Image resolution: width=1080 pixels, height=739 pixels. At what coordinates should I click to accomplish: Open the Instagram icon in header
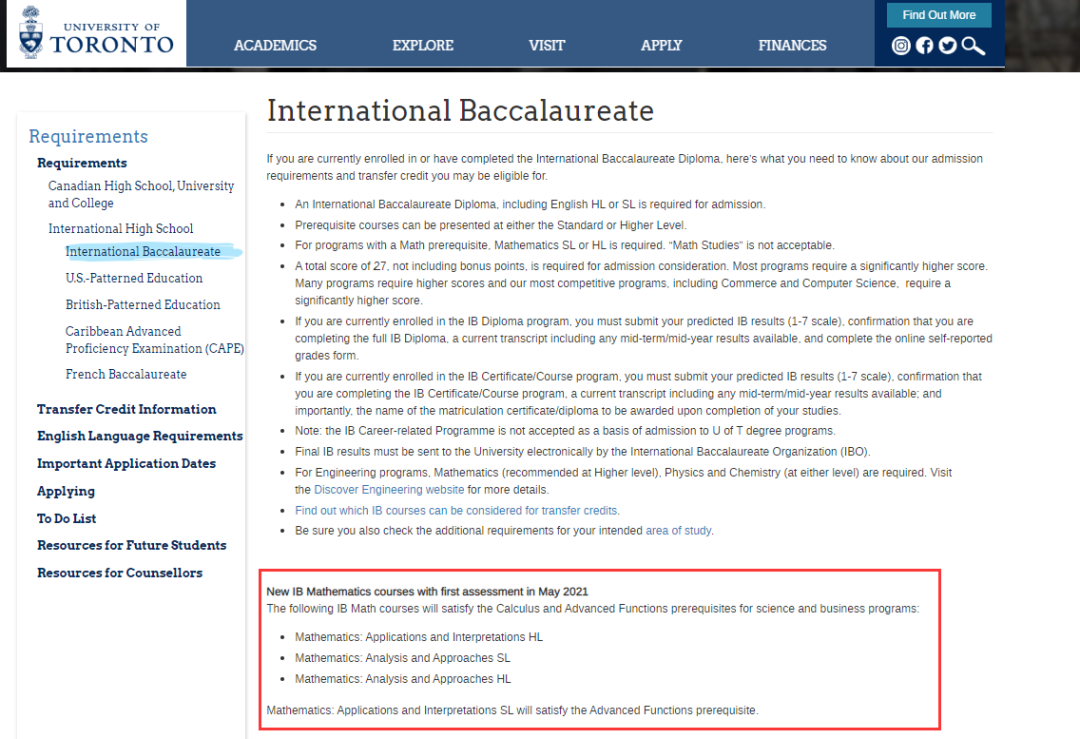pos(901,45)
